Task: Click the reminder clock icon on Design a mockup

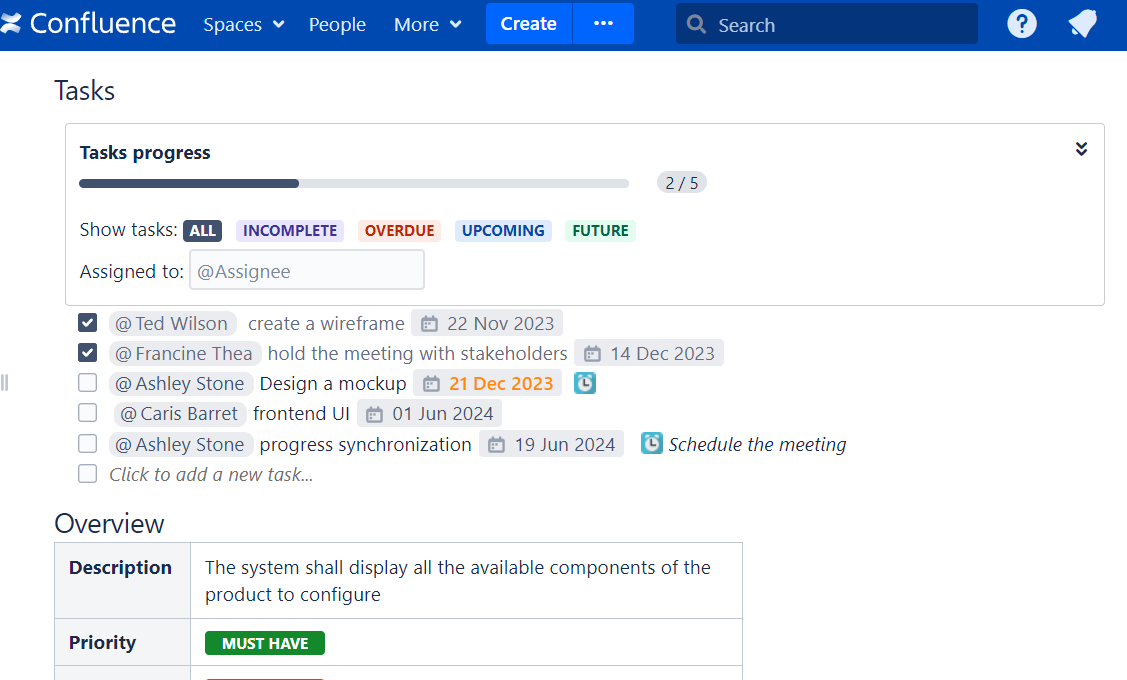Action: [584, 382]
